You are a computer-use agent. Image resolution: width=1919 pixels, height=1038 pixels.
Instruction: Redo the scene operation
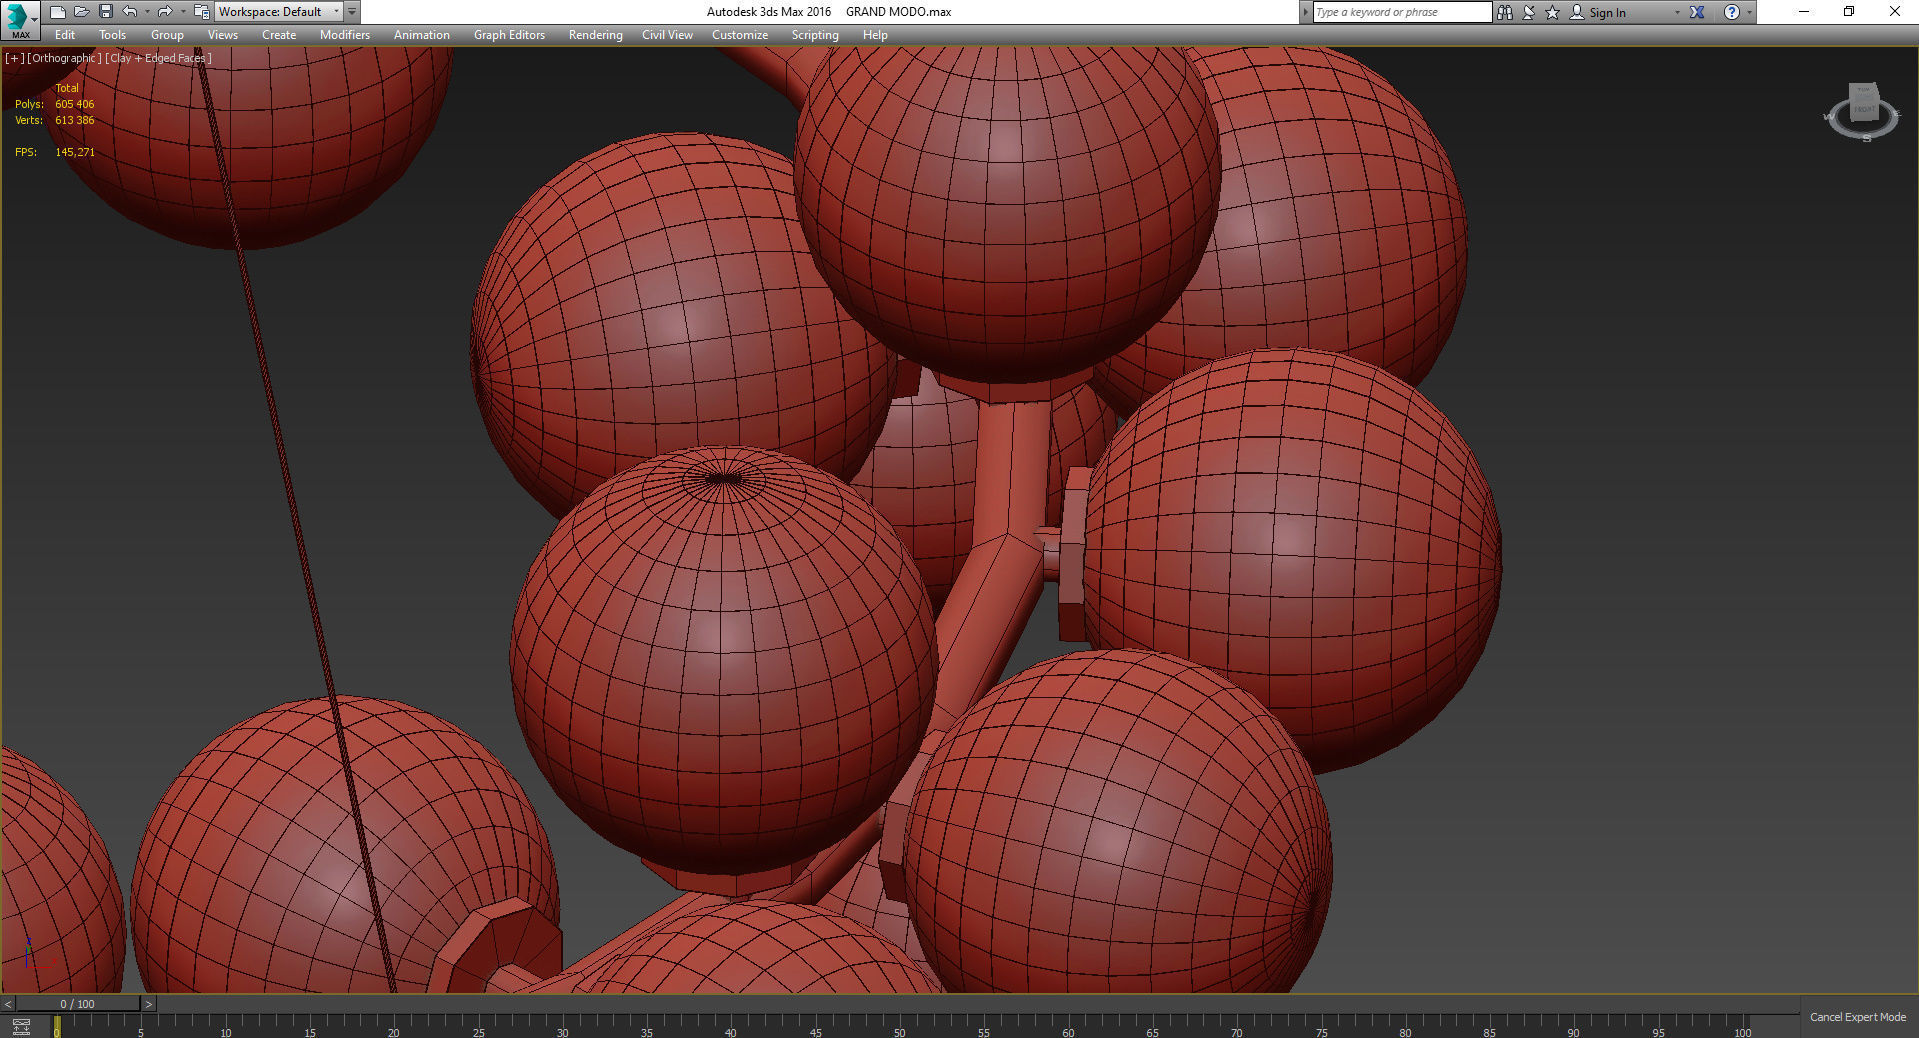[x=165, y=12]
